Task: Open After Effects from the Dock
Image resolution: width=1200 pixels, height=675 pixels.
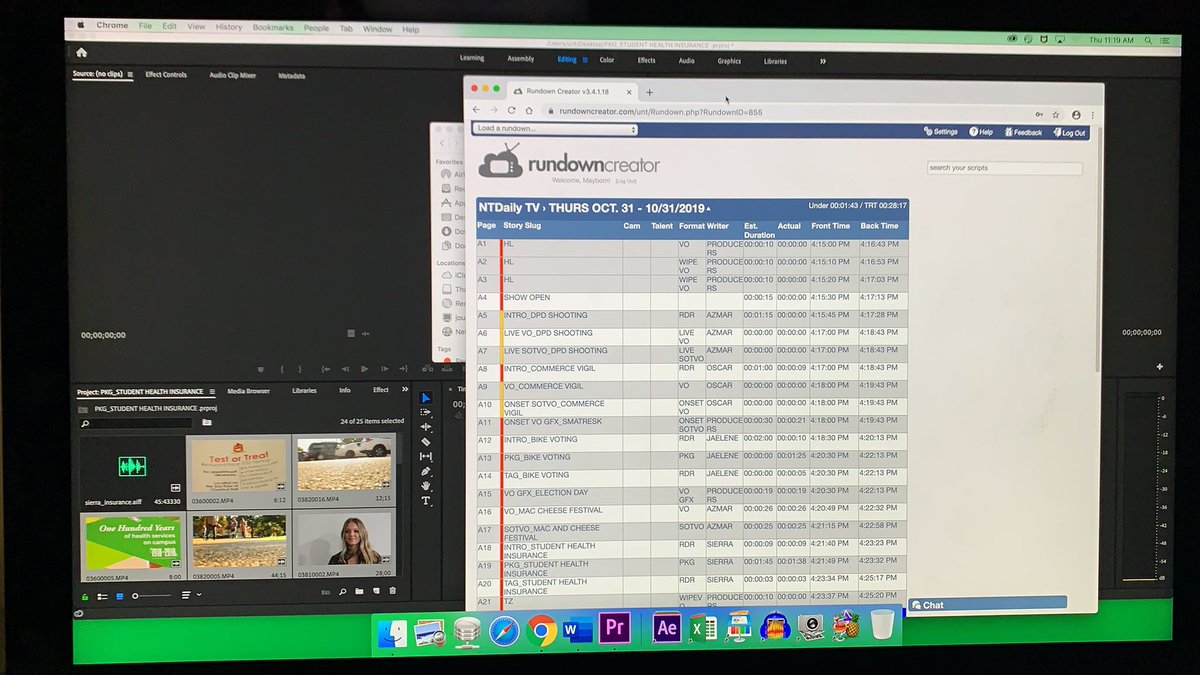Action: point(667,628)
